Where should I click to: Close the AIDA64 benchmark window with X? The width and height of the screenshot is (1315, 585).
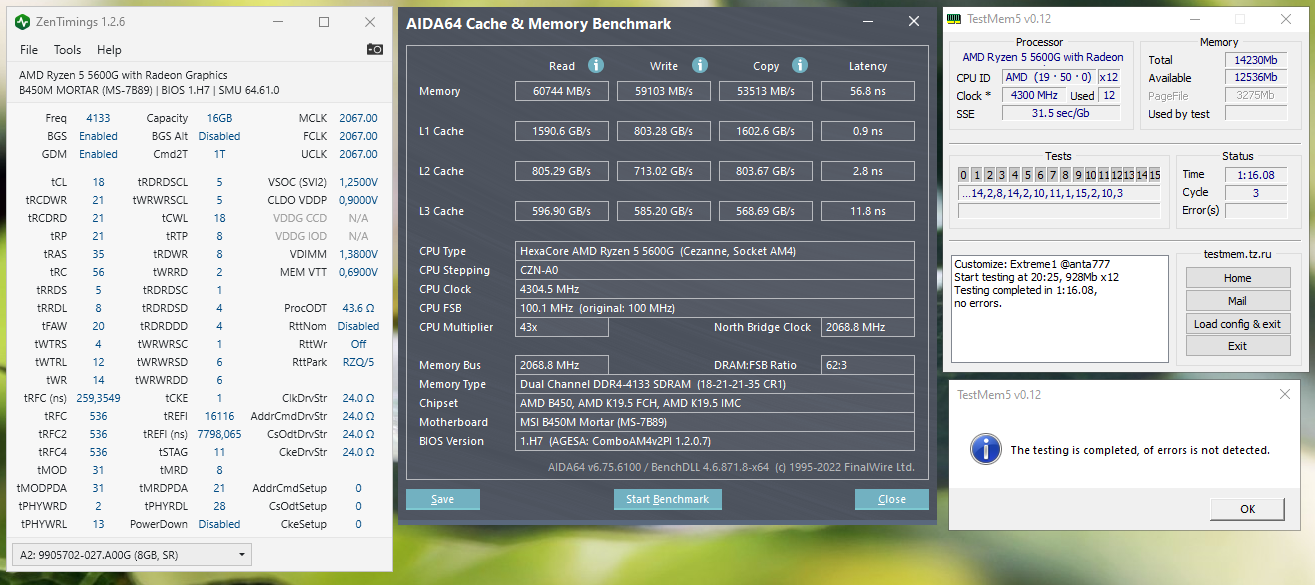coord(912,21)
